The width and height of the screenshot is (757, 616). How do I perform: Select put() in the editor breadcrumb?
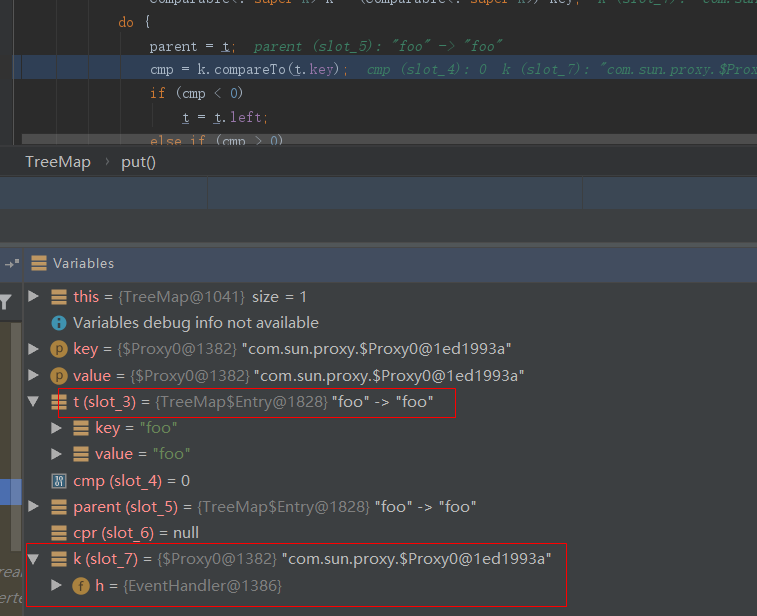click(x=138, y=162)
